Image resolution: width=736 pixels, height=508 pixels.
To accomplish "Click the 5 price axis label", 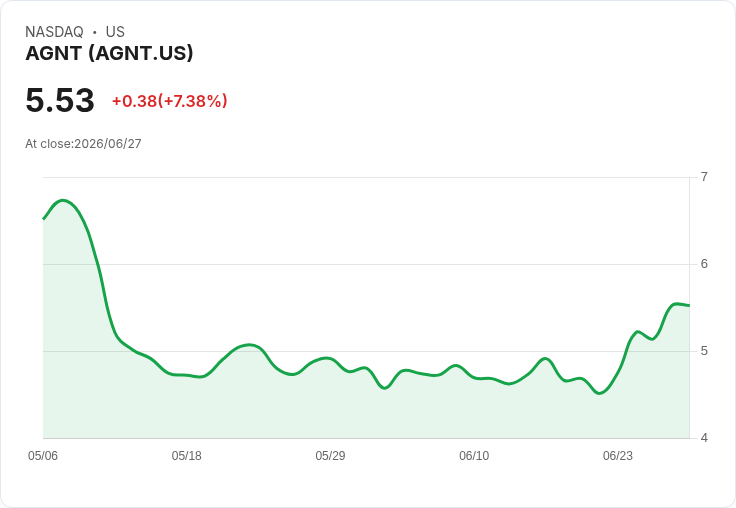I will point(704,351).
